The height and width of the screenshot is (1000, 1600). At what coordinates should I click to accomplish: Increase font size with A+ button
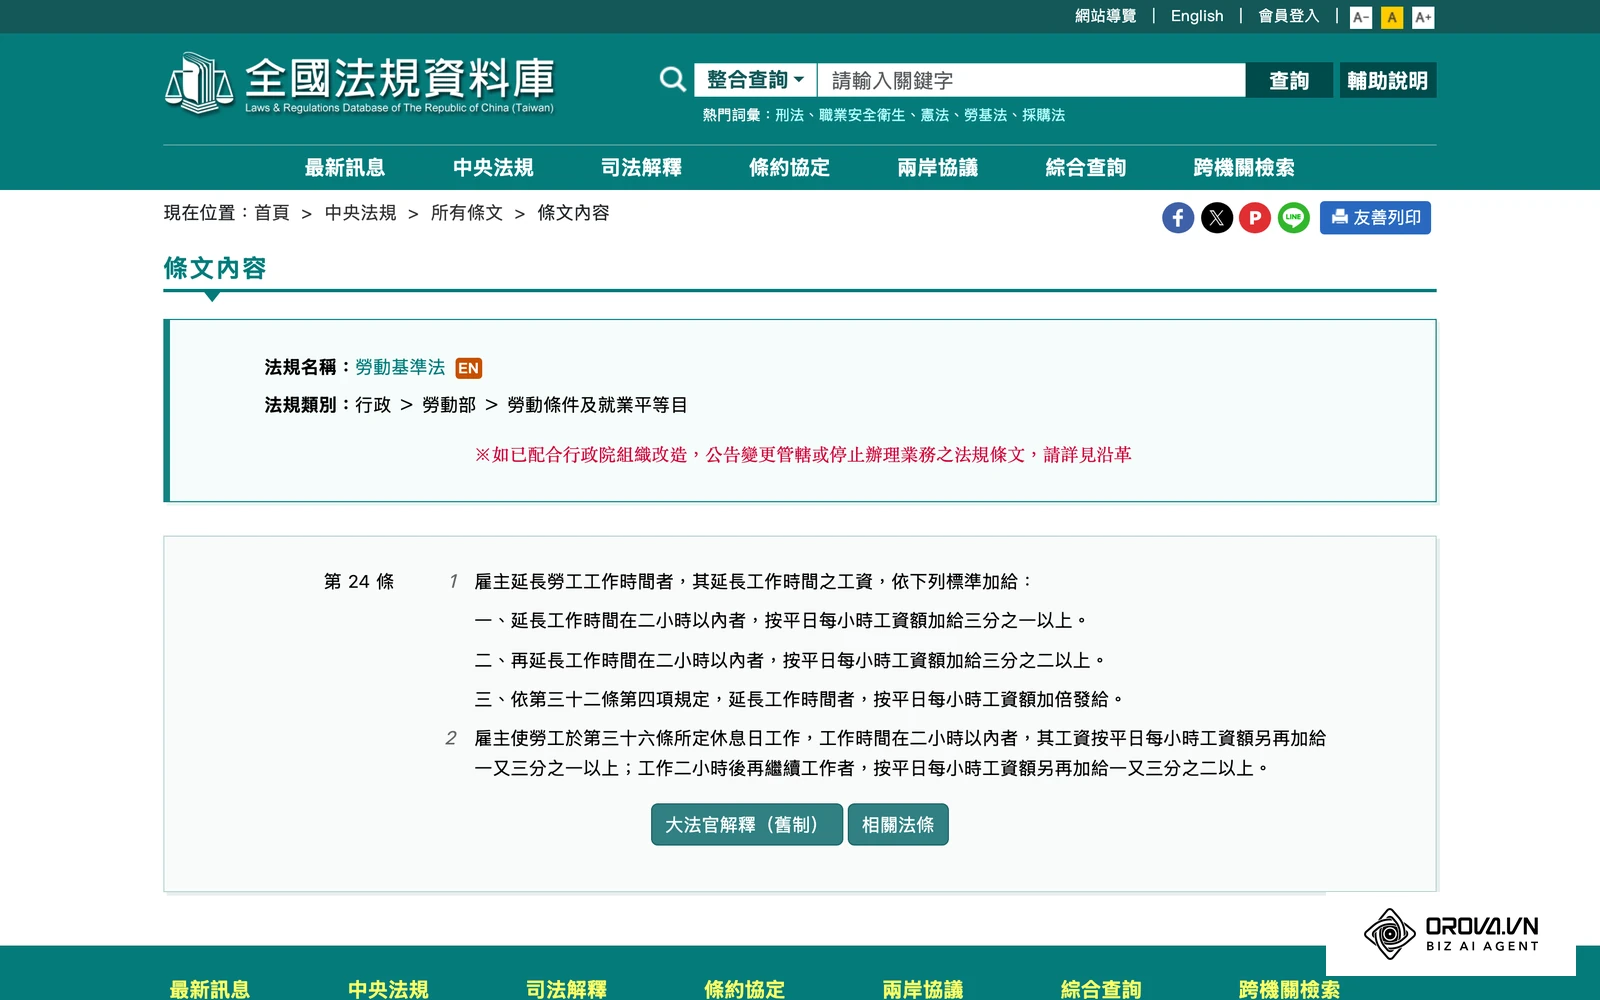point(1423,17)
